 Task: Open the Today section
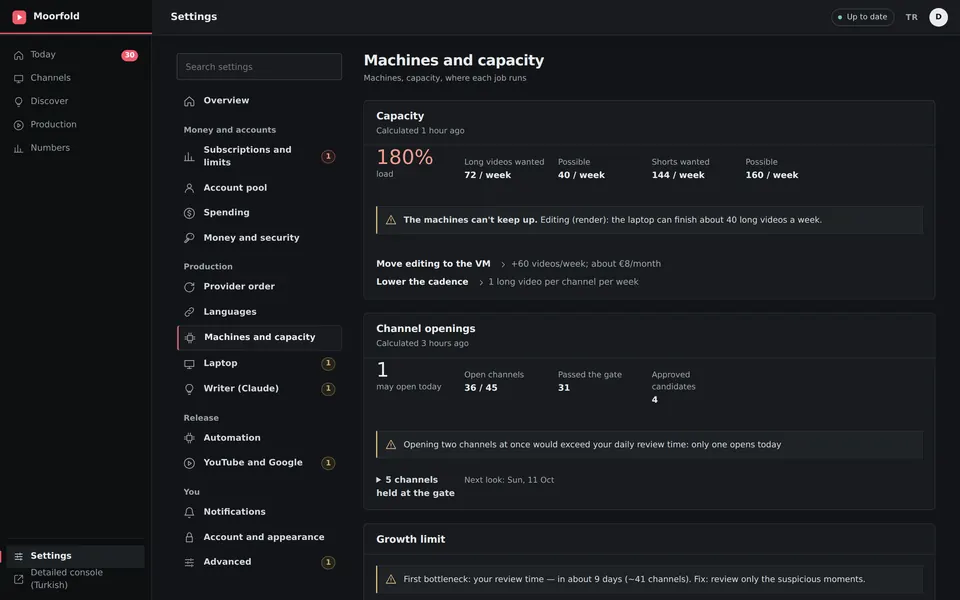75,54
